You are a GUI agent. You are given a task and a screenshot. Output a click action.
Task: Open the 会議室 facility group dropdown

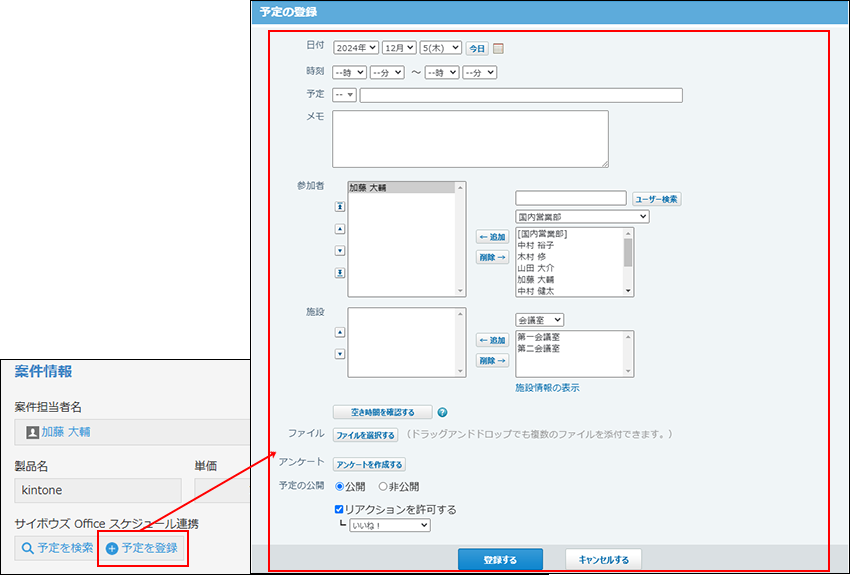tap(540, 320)
